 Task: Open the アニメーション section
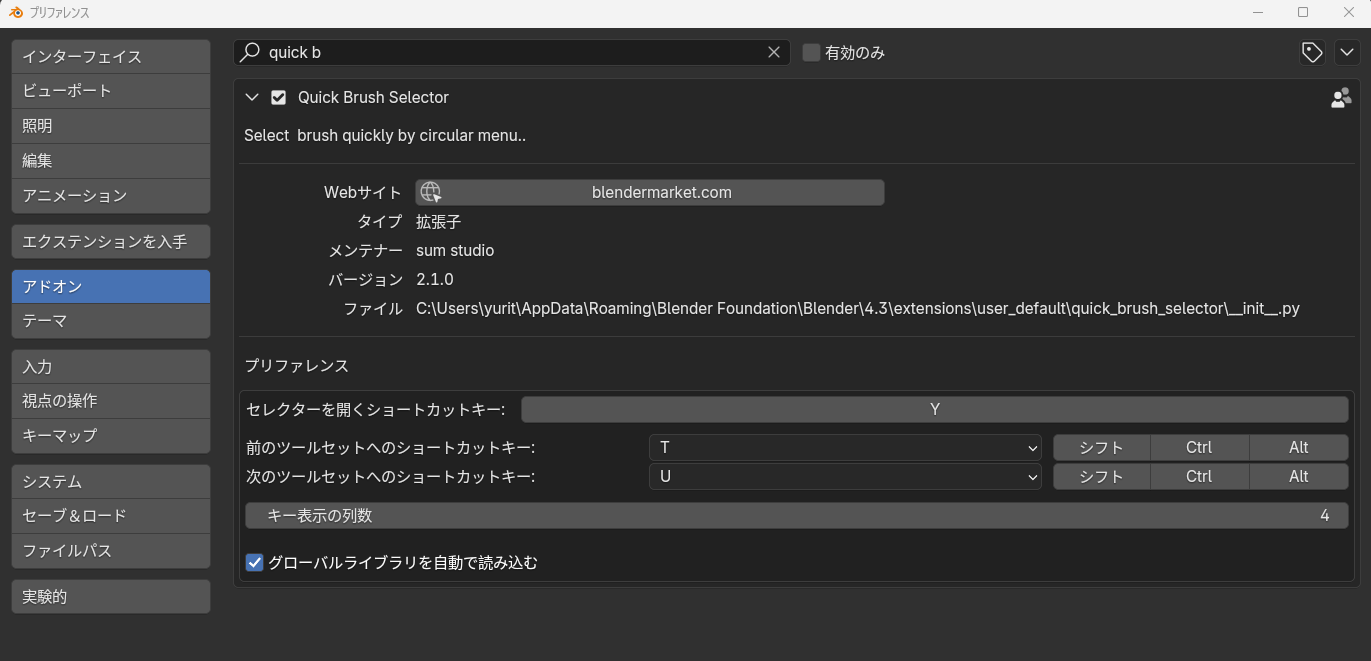click(x=111, y=195)
